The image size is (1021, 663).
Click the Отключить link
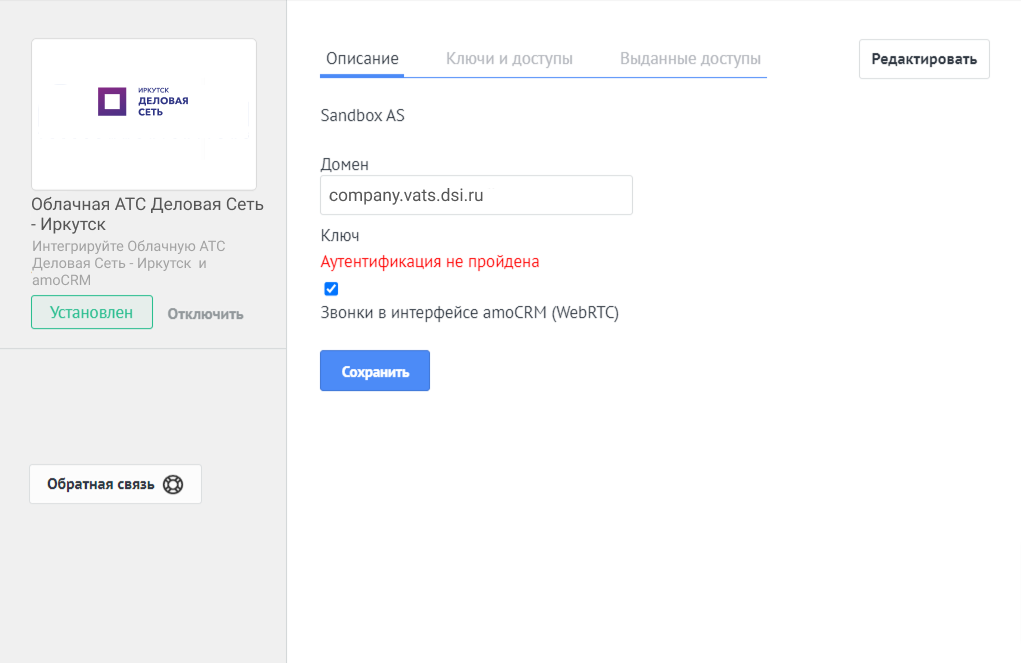205,313
